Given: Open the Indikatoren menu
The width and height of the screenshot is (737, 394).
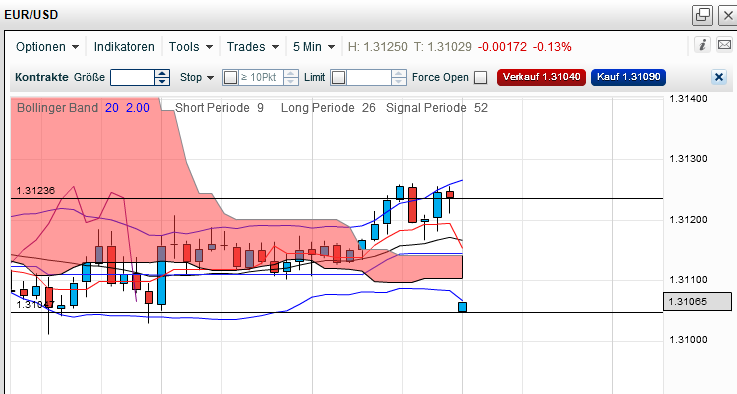Looking at the screenshot, I should click(x=124, y=47).
